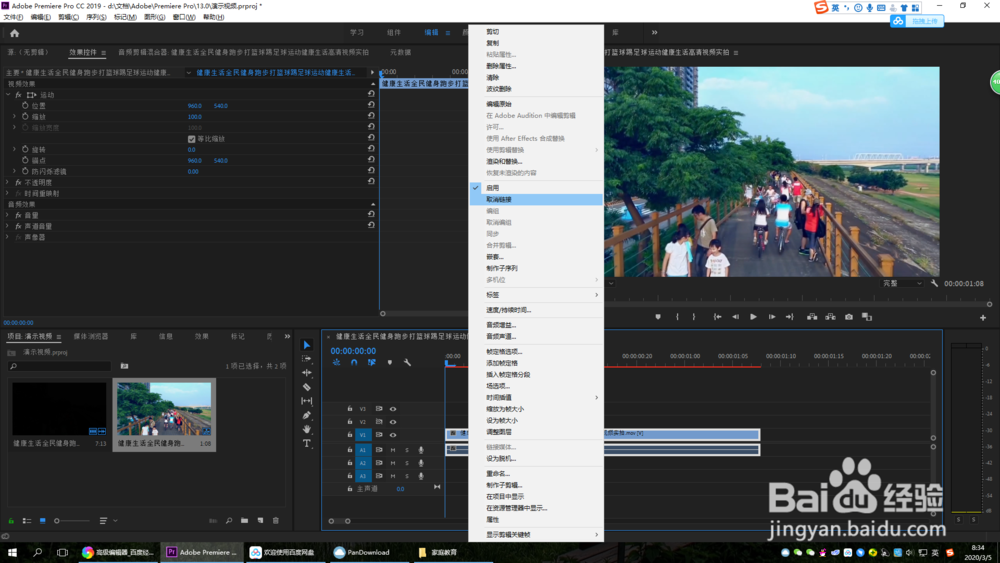Toggle the 等比缩放 checkbox
Screen dimensions: 1000x563
(191, 138)
